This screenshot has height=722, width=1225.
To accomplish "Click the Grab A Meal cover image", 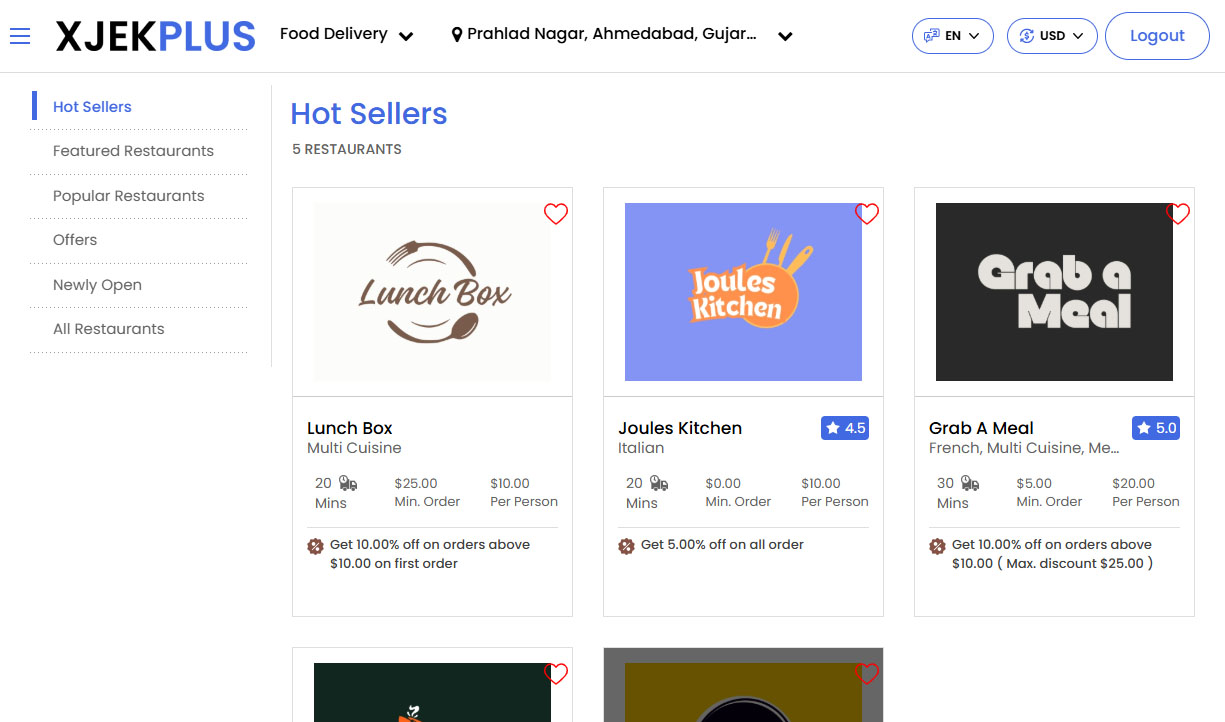I will [x=1054, y=291].
